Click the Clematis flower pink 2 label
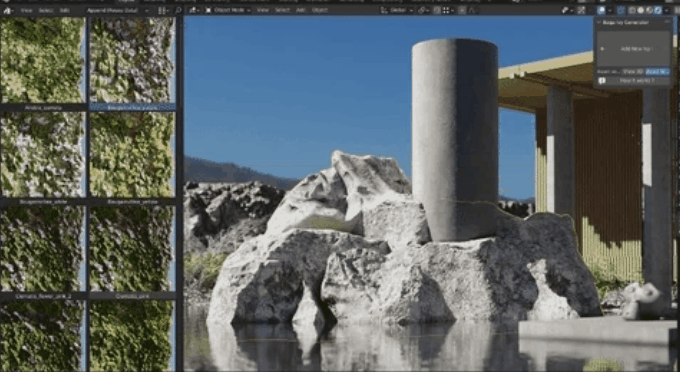 pyautogui.click(x=42, y=296)
